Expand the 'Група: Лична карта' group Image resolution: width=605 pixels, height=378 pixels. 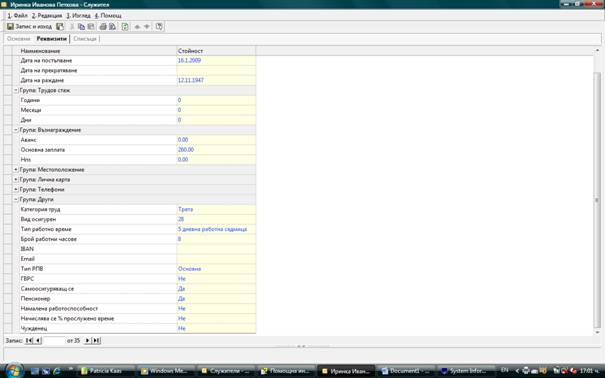pos(16,180)
